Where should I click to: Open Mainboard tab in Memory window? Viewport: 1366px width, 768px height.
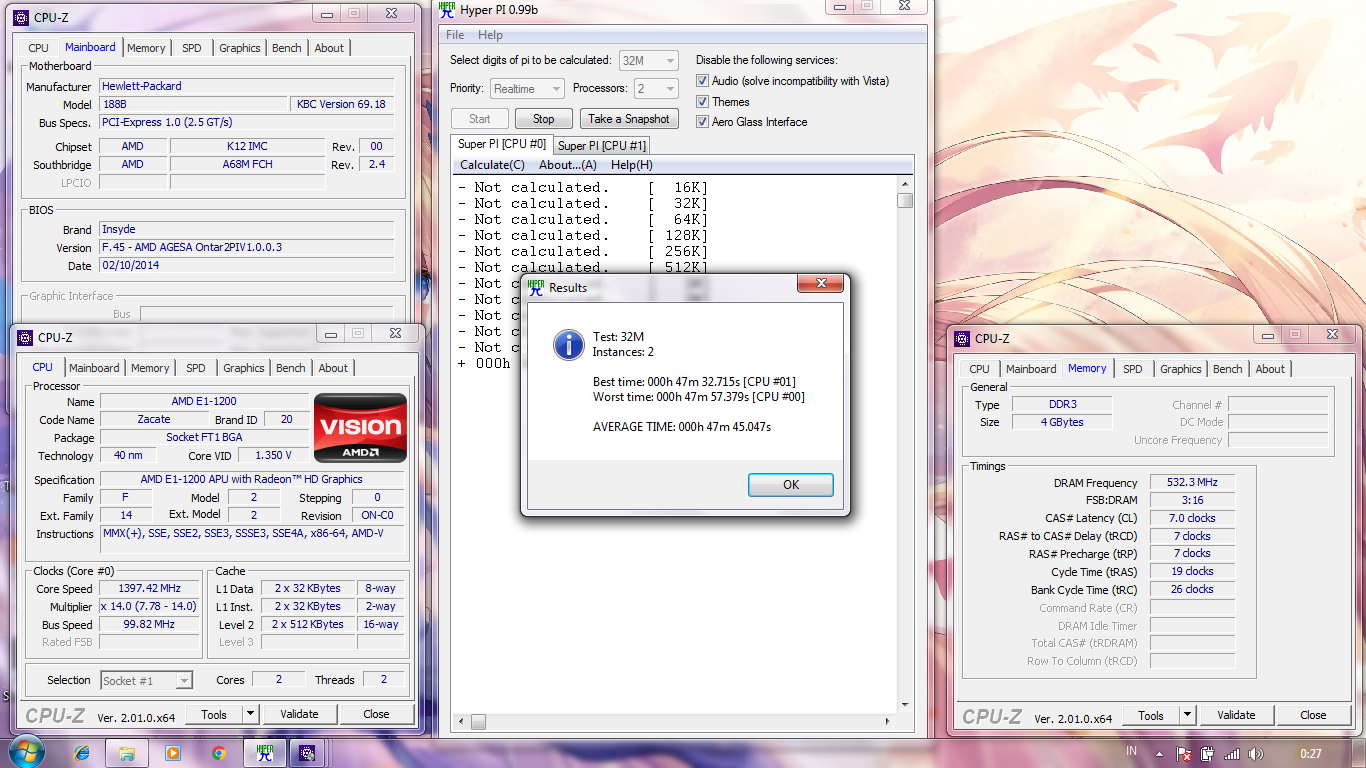(x=1031, y=369)
